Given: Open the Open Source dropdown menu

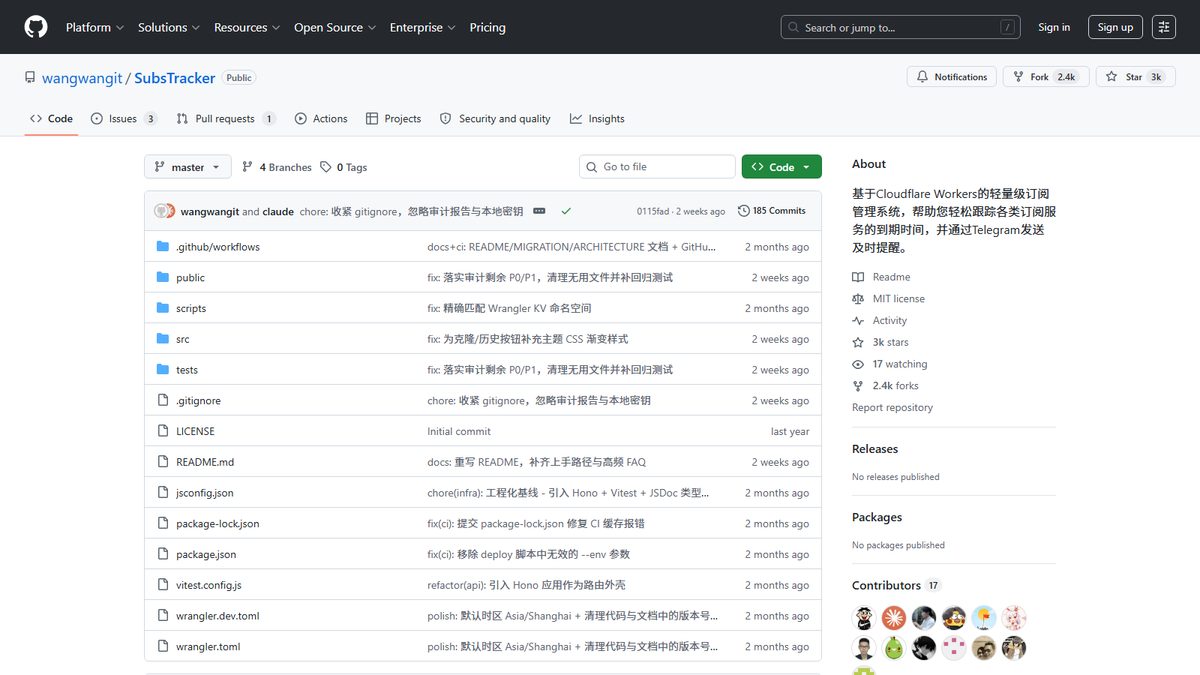Looking at the screenshot, I should 335,27.
